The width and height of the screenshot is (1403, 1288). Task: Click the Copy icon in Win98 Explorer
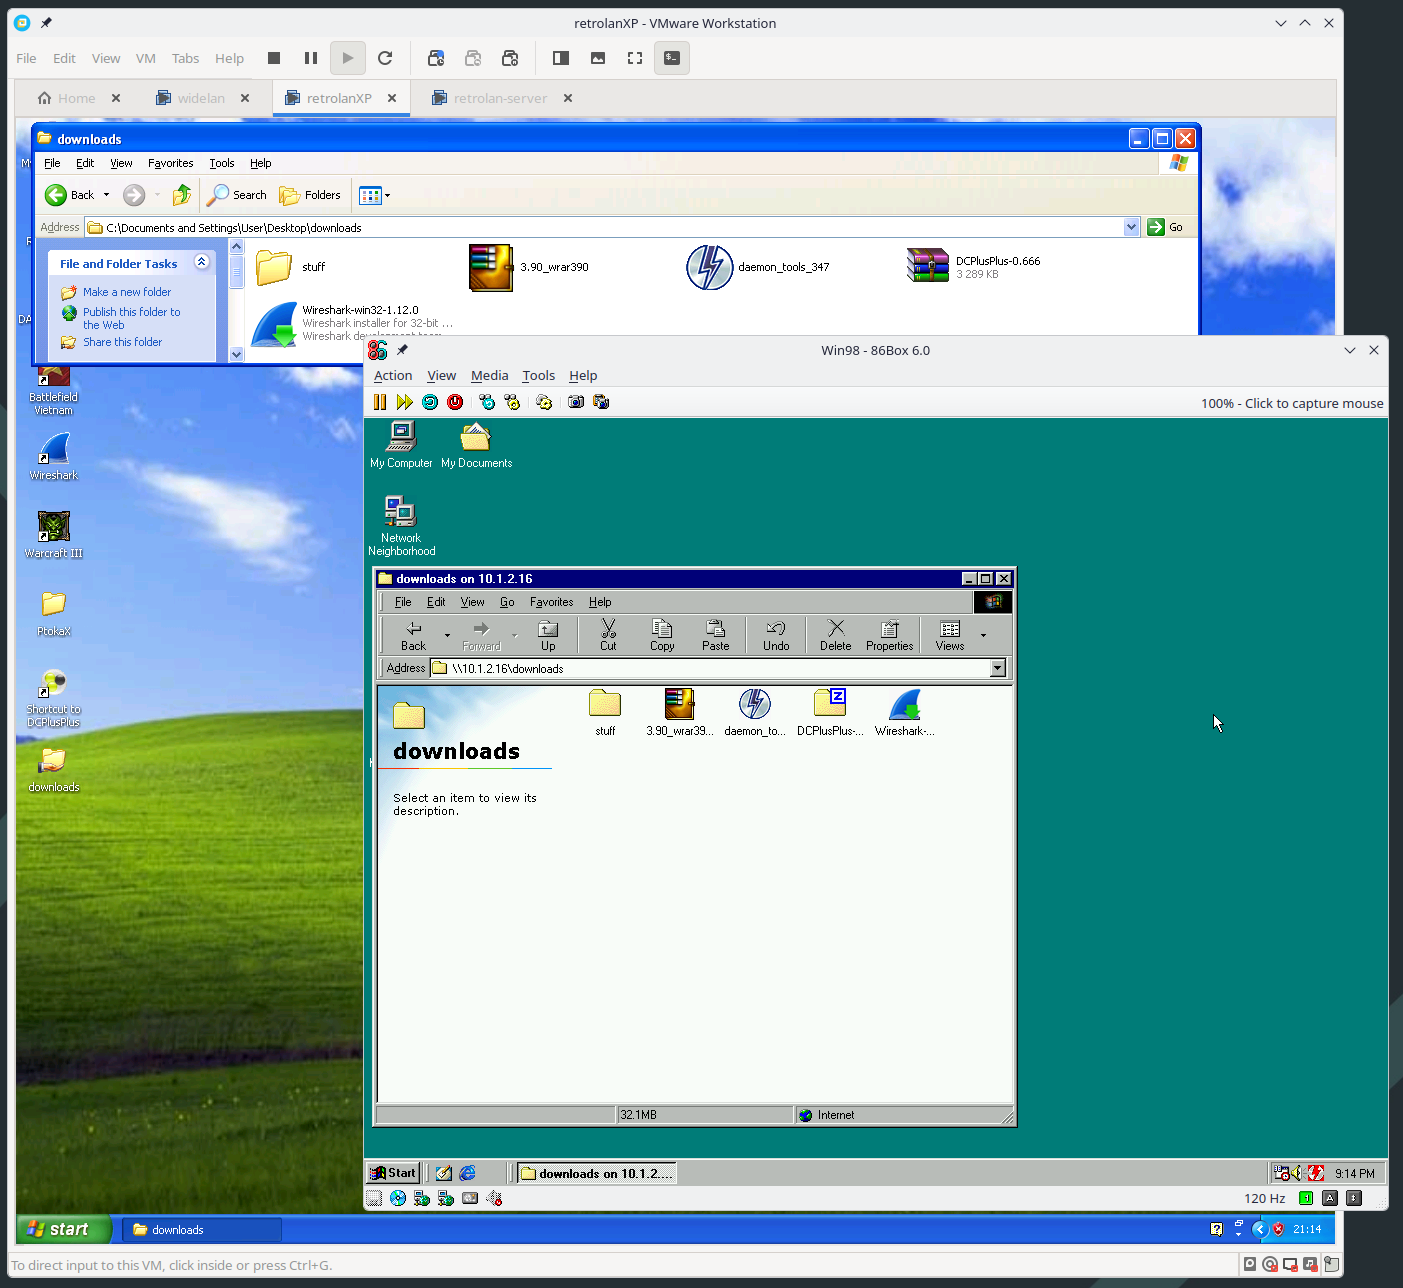point(662,635)
